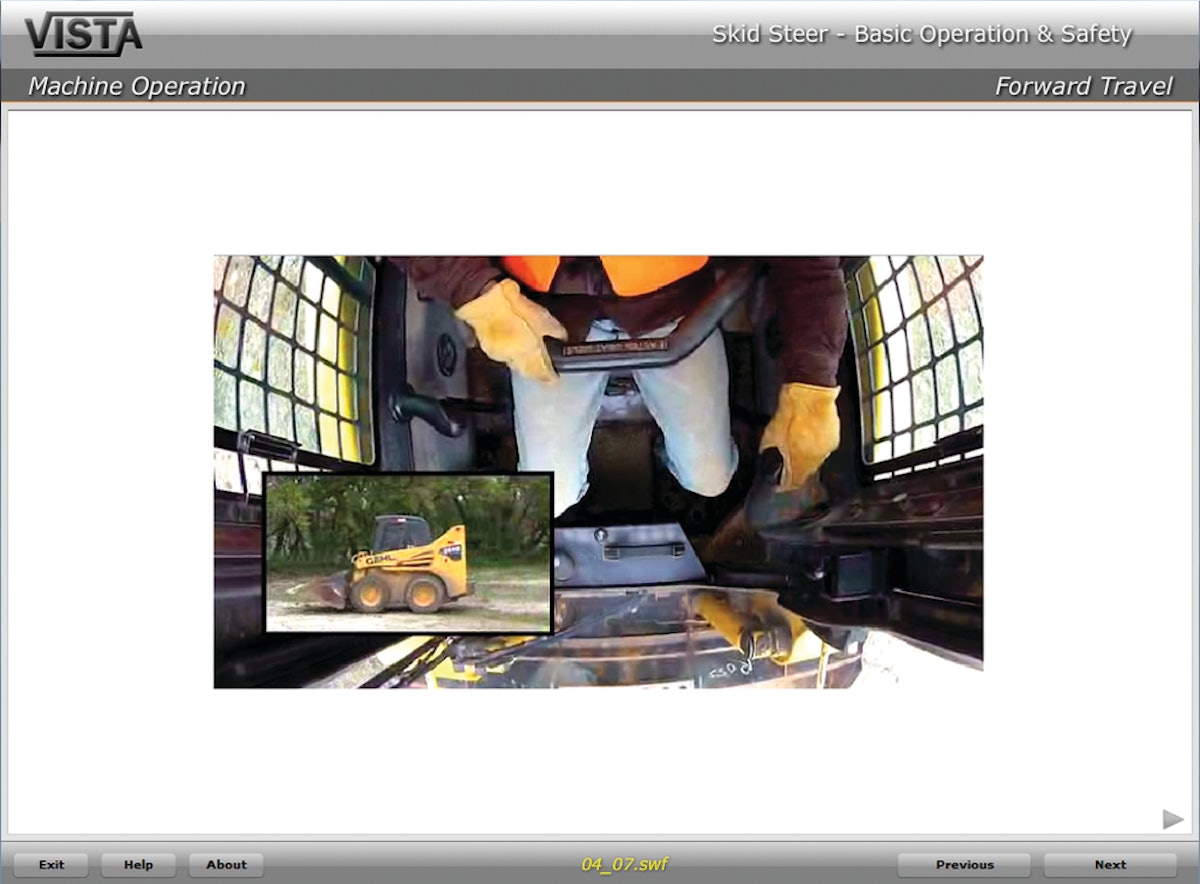This screenshot has height=884, width=1200.
Task: Open the About dialog
Action: click(225, 865)
